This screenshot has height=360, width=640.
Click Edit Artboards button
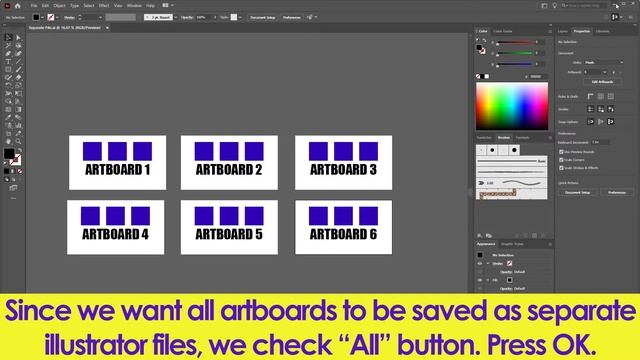(x=602, y=82)
